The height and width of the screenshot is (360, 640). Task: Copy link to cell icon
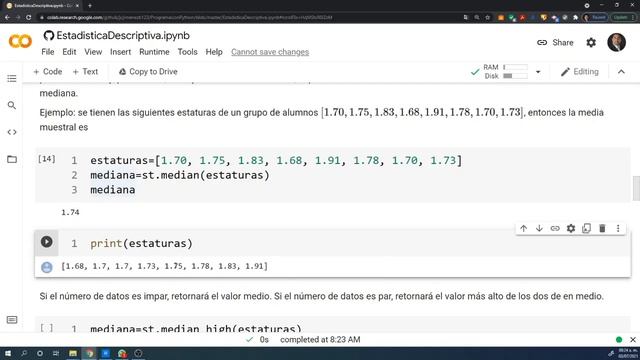(x=555, y=229)
